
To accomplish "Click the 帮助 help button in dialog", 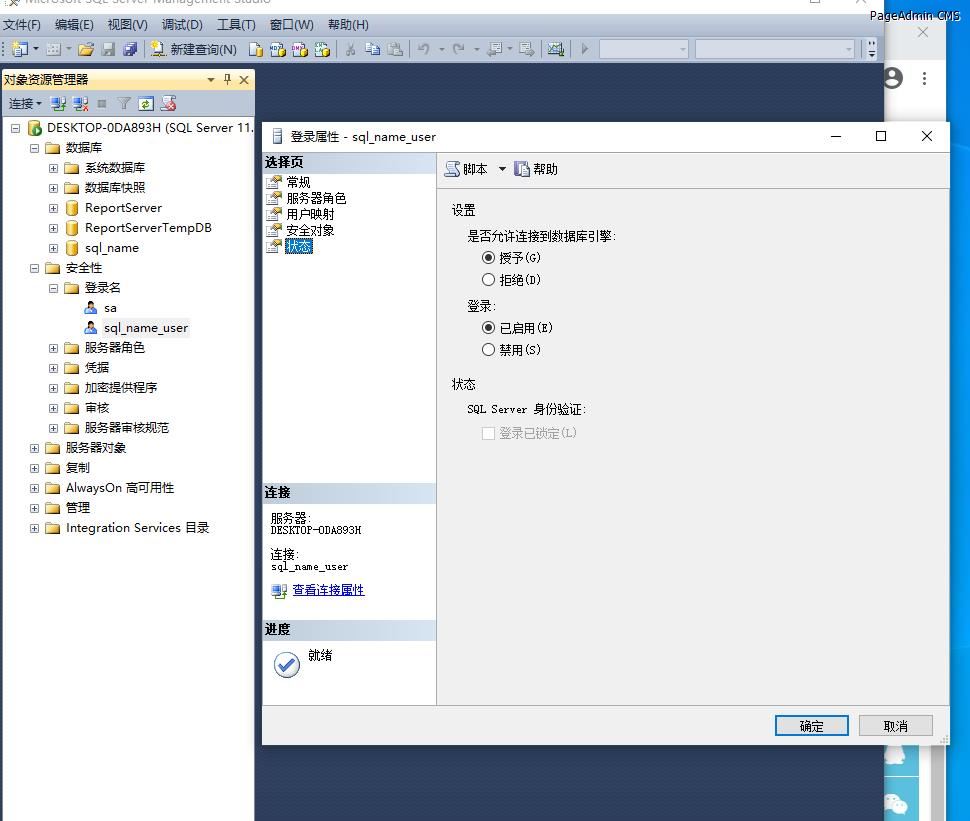I will pos(536,169).
